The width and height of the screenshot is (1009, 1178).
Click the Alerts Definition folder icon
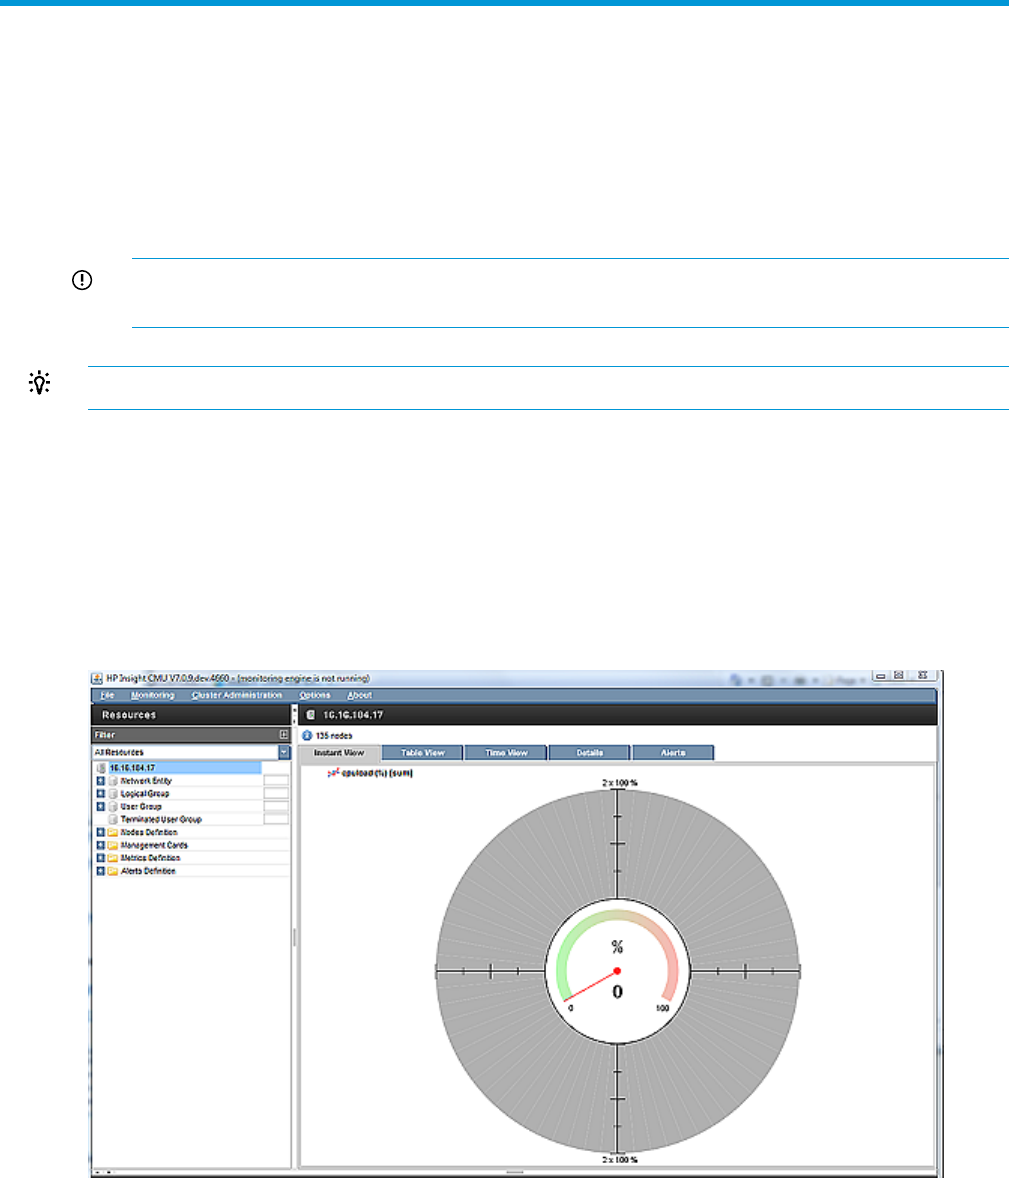point(113,871)
